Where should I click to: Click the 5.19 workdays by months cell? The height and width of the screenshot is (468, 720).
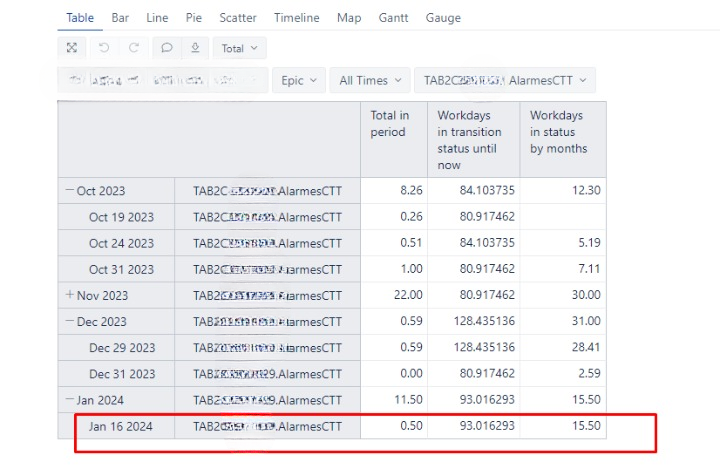point(563,242)
